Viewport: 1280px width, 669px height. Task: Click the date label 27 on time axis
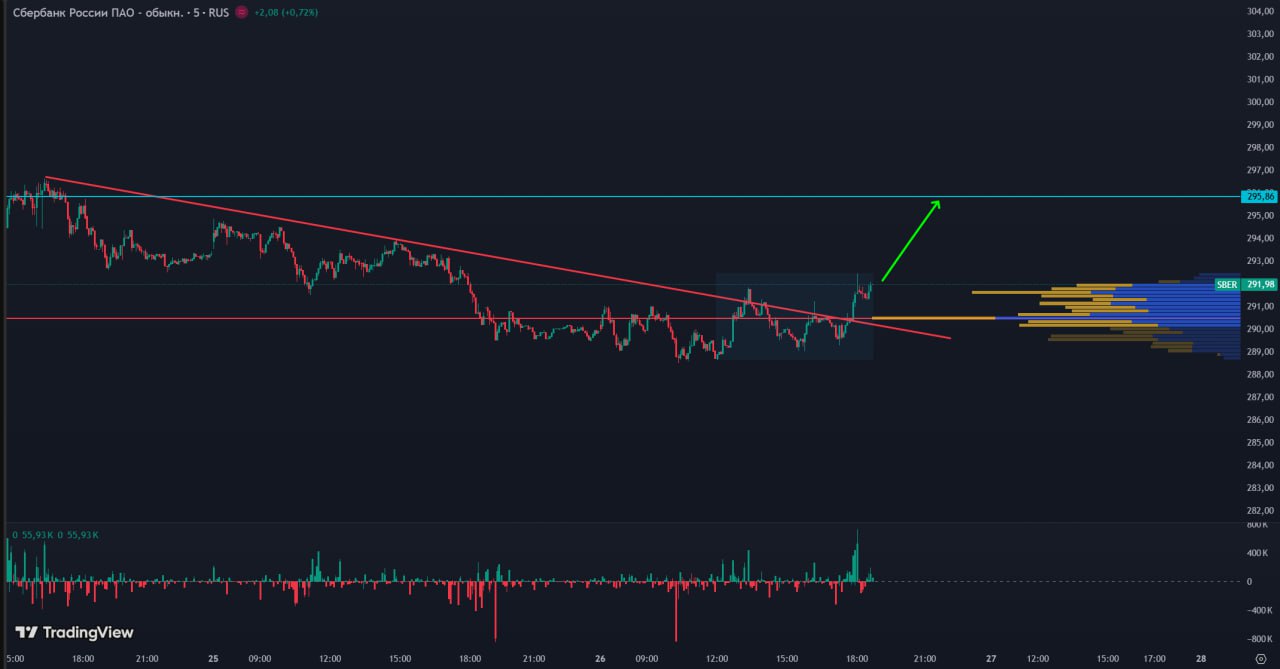(x=990, y=659)
